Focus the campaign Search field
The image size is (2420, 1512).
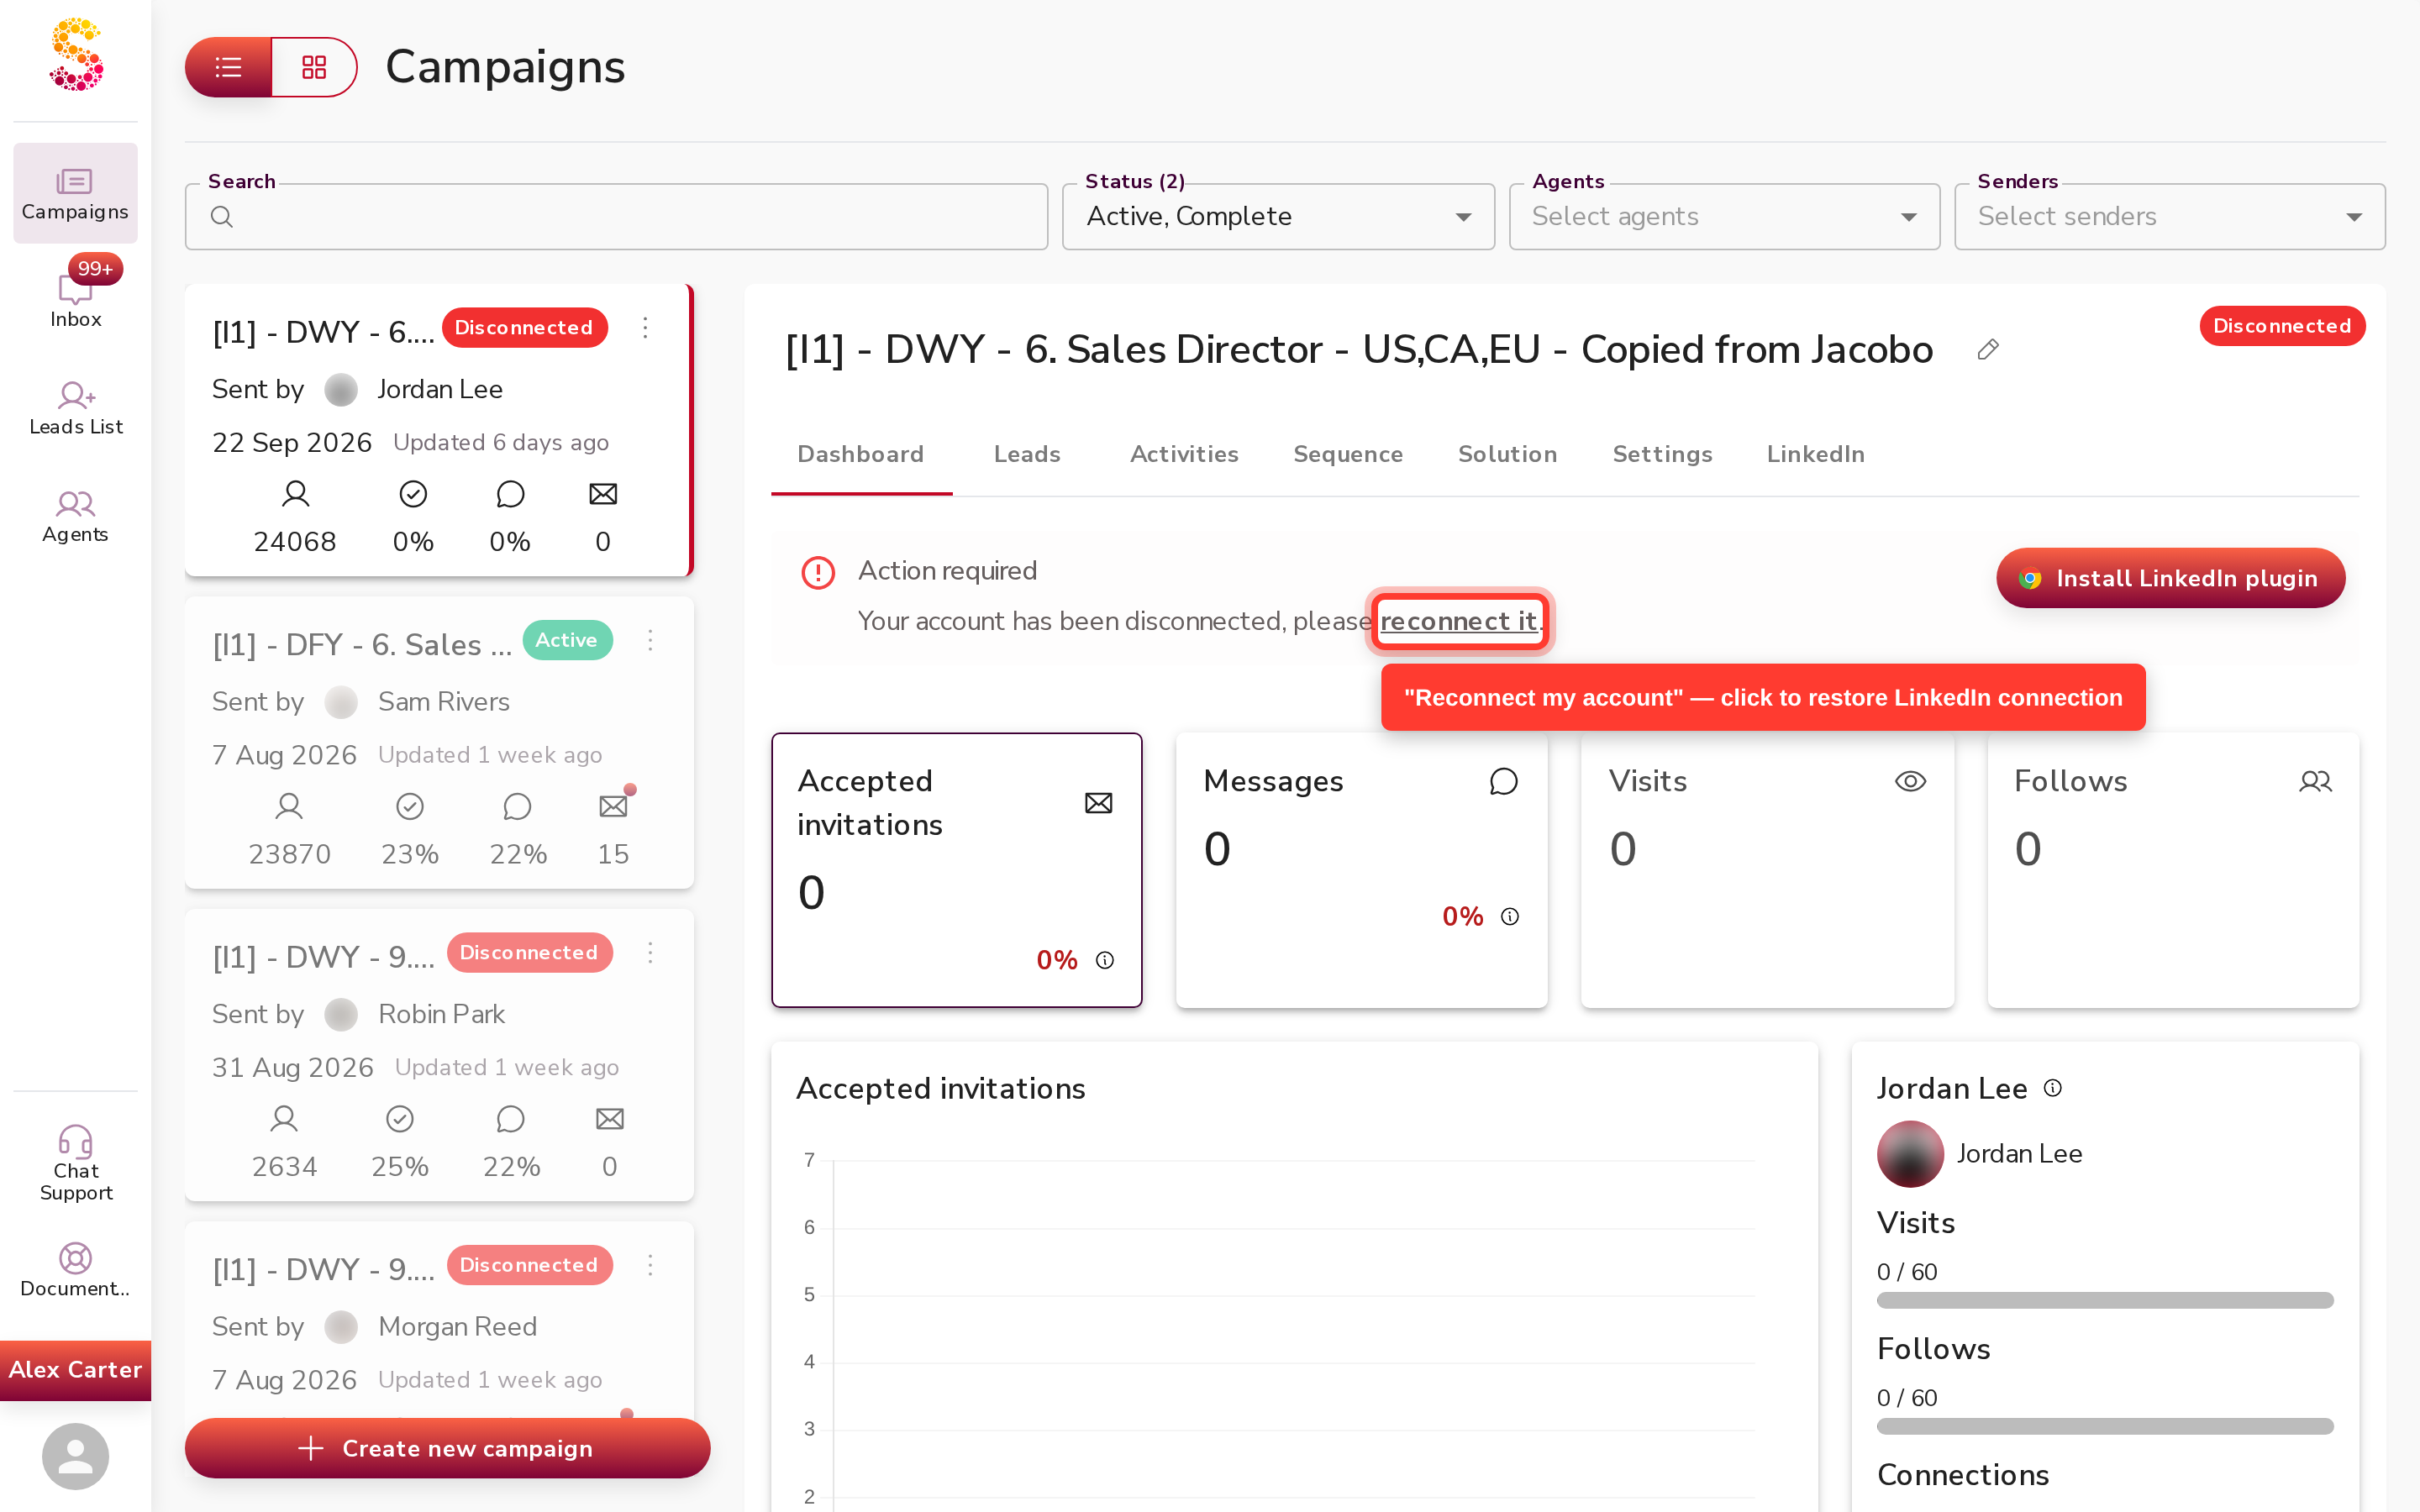point(616,217)
